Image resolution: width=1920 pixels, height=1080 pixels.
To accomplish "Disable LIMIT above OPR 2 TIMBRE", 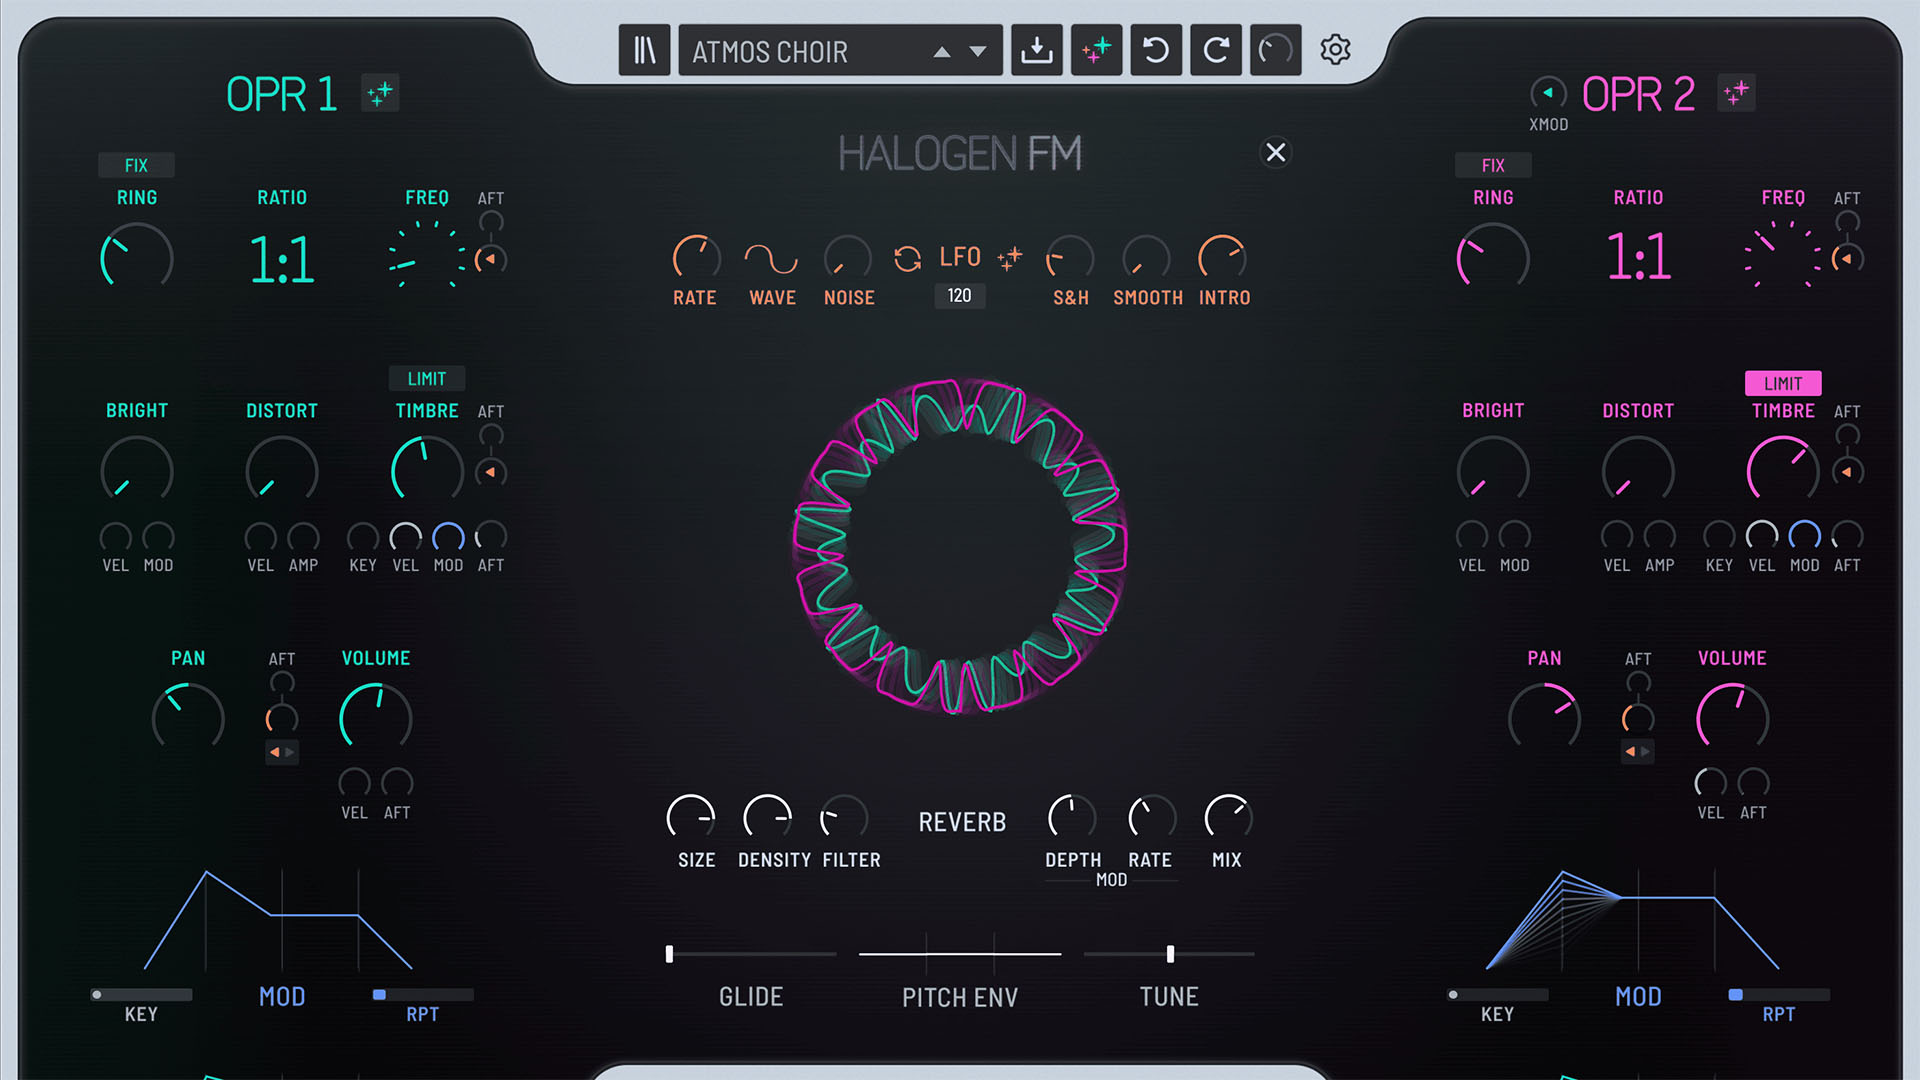I will point(1783,383).
